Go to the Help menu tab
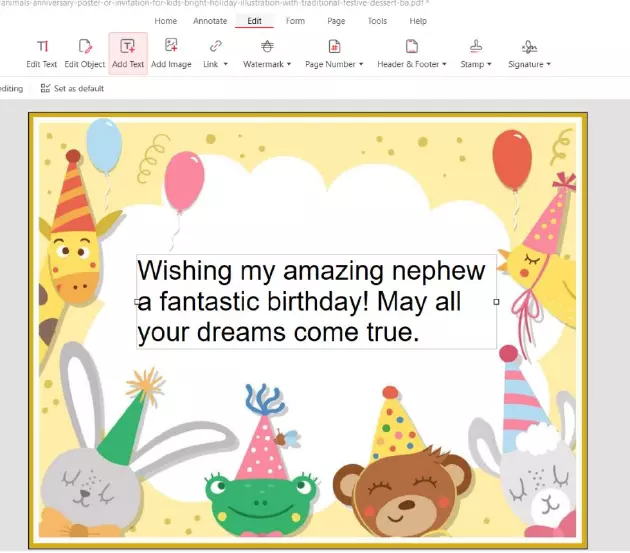Screen dimensions: 630x553 tap(418, 21)
